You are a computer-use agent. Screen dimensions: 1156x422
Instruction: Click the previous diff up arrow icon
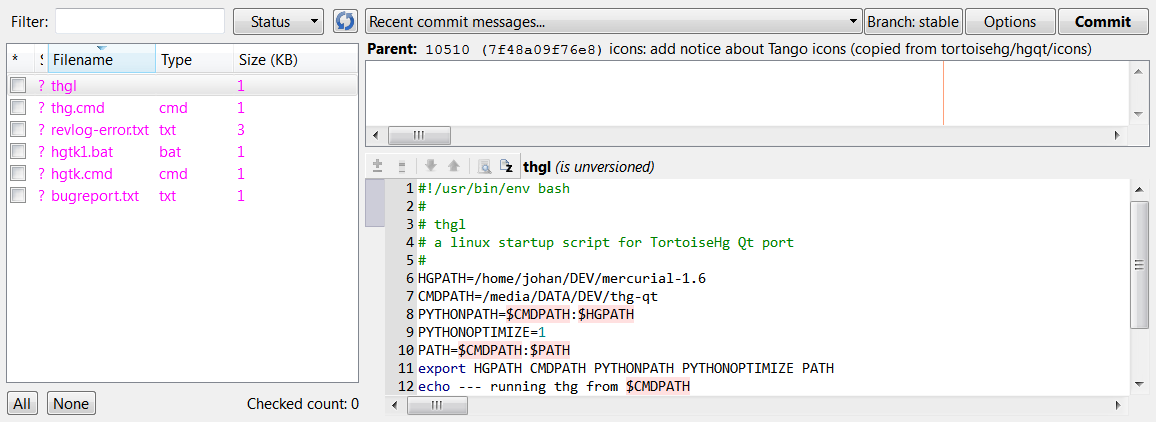453,167
